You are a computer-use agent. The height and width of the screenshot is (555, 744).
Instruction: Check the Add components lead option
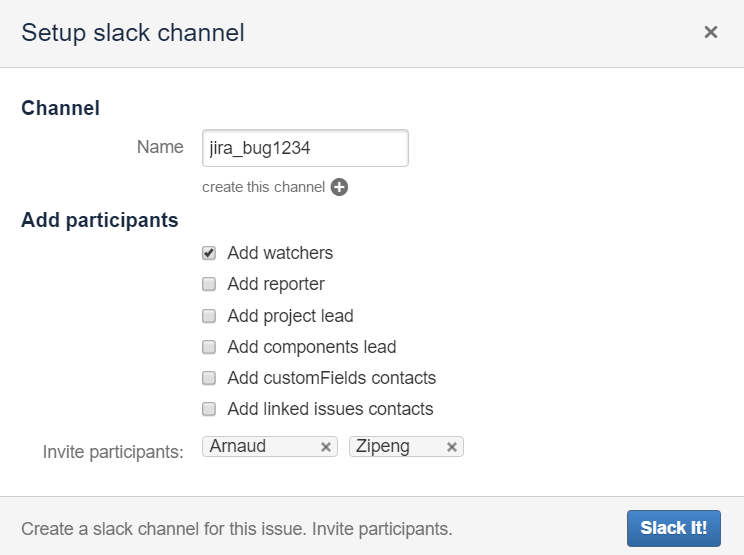209,347
